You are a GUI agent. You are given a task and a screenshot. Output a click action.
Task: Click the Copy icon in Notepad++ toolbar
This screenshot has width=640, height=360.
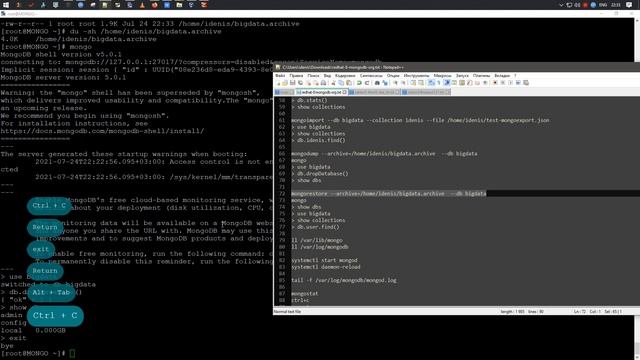click(341, 83)
